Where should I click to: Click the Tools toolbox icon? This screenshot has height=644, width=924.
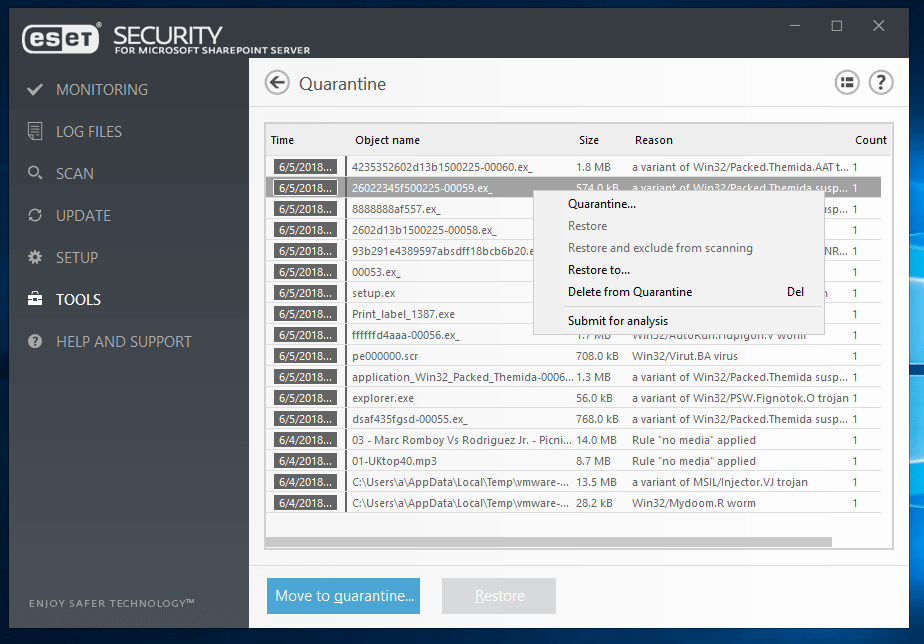pyautogui.click(x=35, y=299)
